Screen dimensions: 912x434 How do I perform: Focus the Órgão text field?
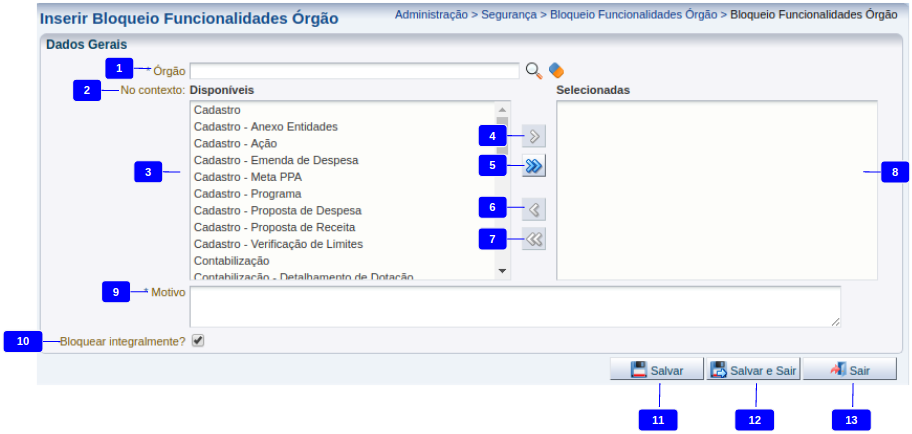(x=354, y=71)
